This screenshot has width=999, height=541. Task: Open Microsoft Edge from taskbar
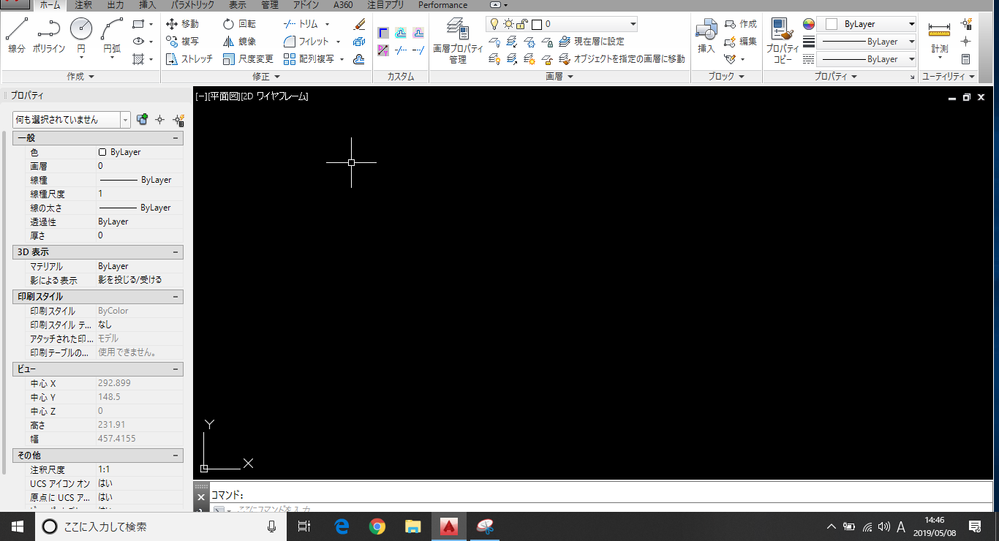342,526
